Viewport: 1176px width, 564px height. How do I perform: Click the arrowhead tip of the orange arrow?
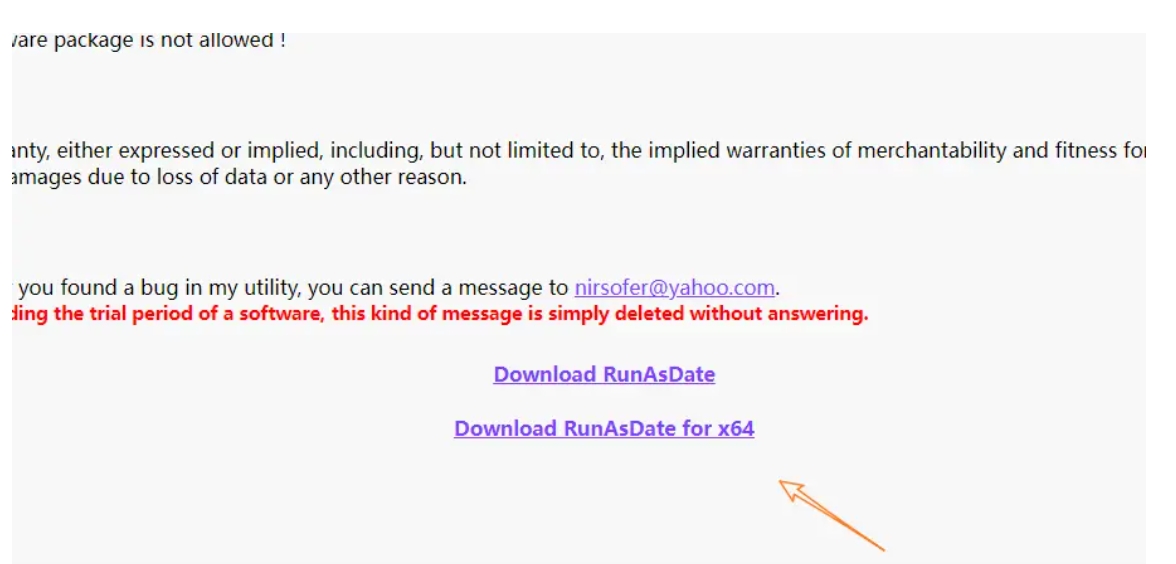(x=782, y=483)
